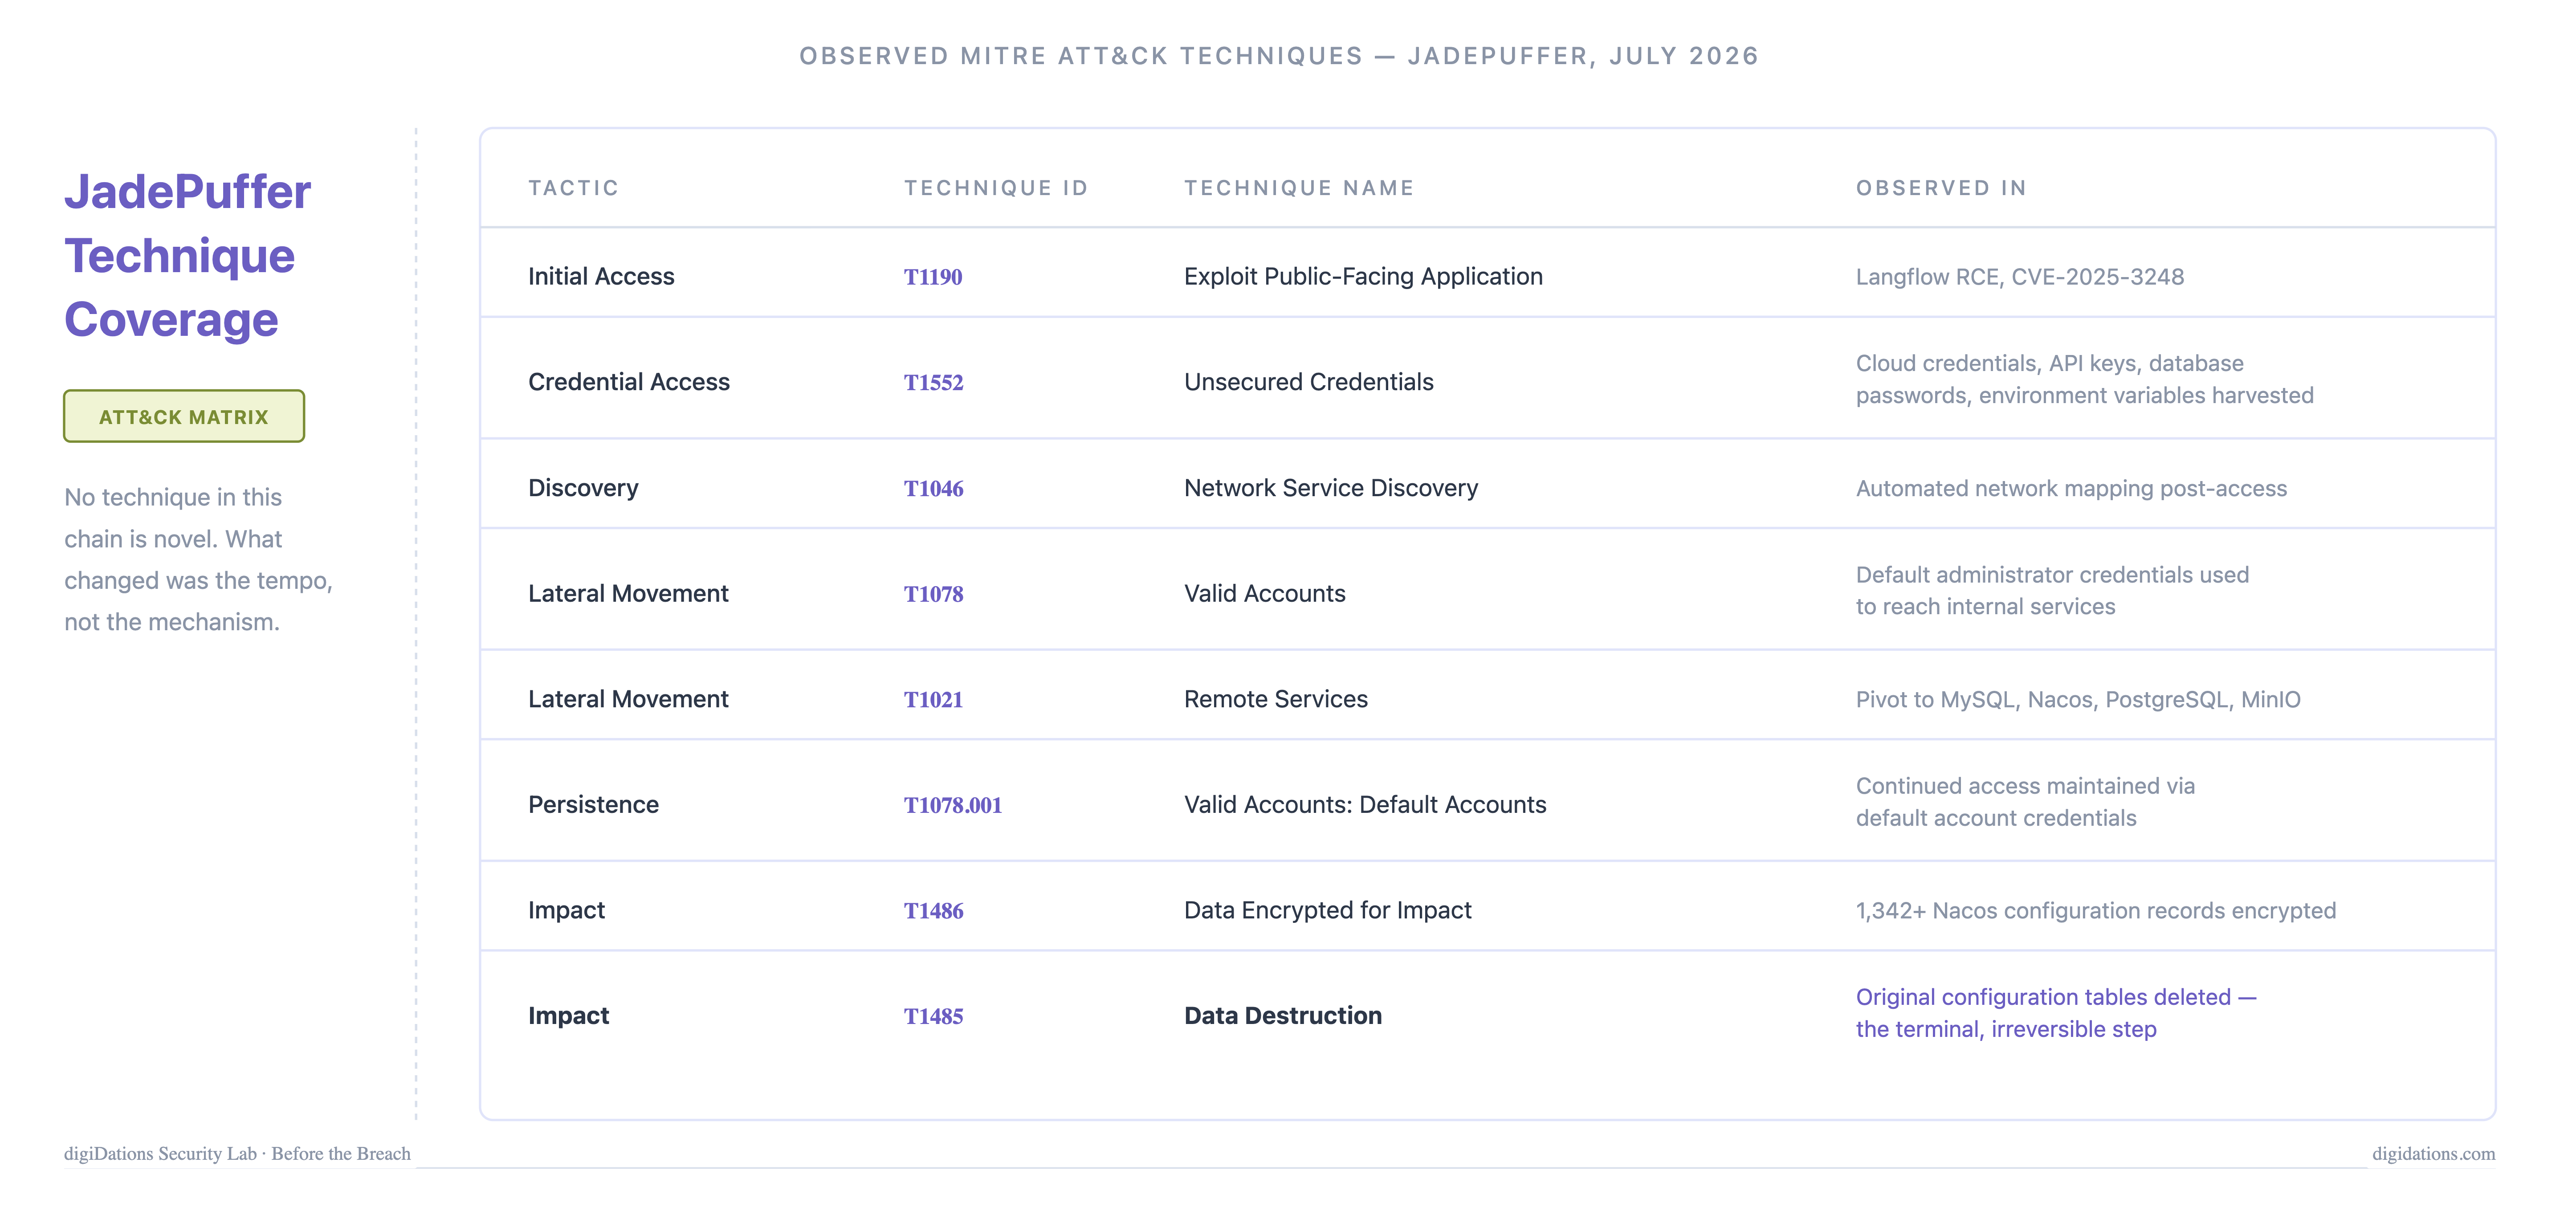Click the ATT&CK MATRIX badge
This screenshot has width=2576, height=1232.
[184, 416]
